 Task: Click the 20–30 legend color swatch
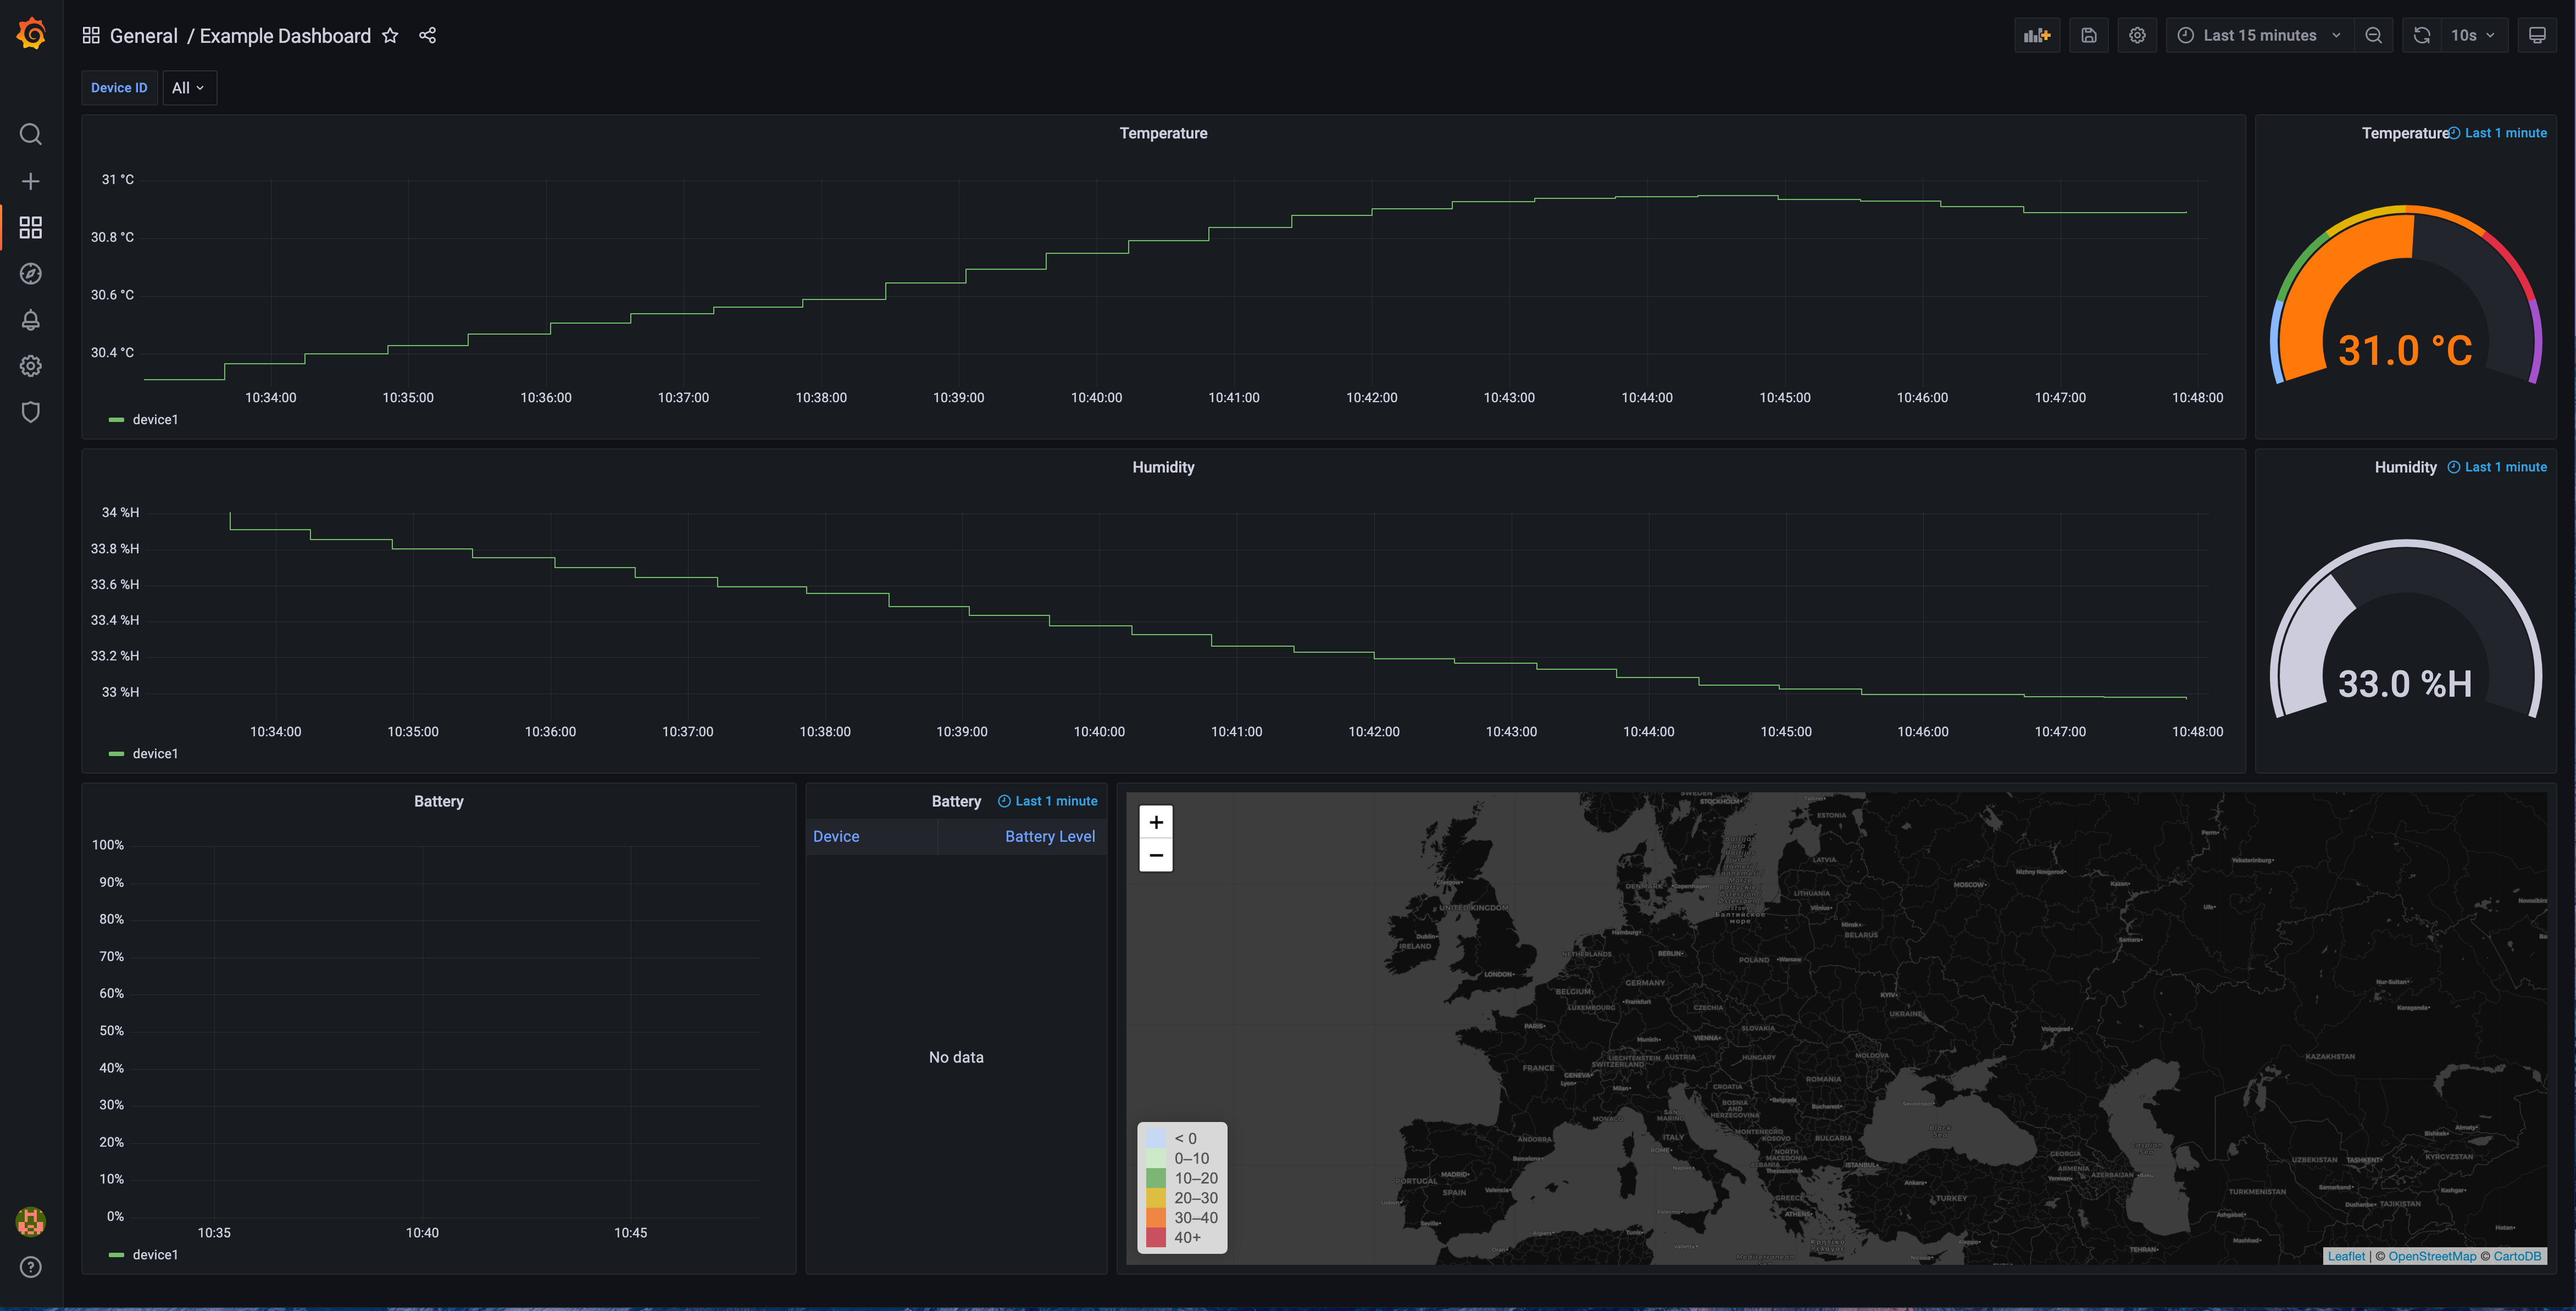(1155, 1198)
